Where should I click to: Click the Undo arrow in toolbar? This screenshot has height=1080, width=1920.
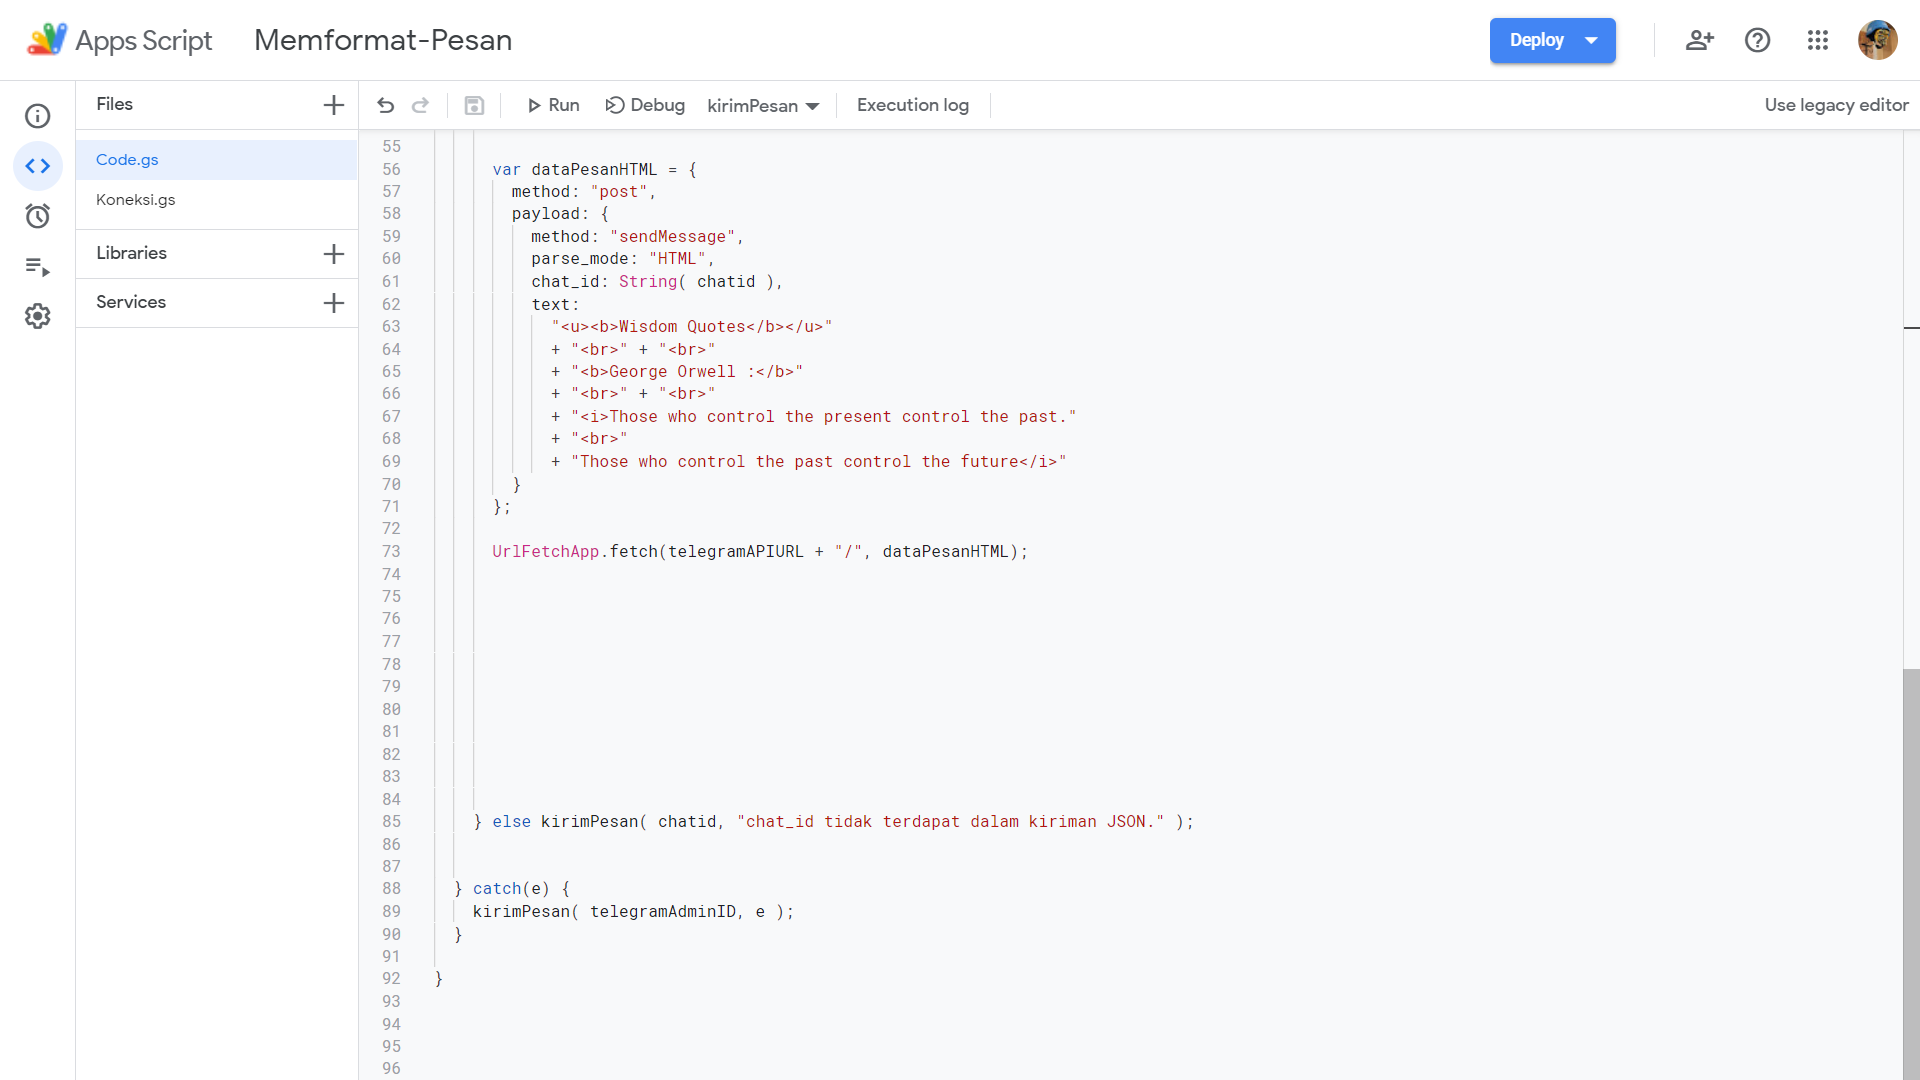[386, 105]
